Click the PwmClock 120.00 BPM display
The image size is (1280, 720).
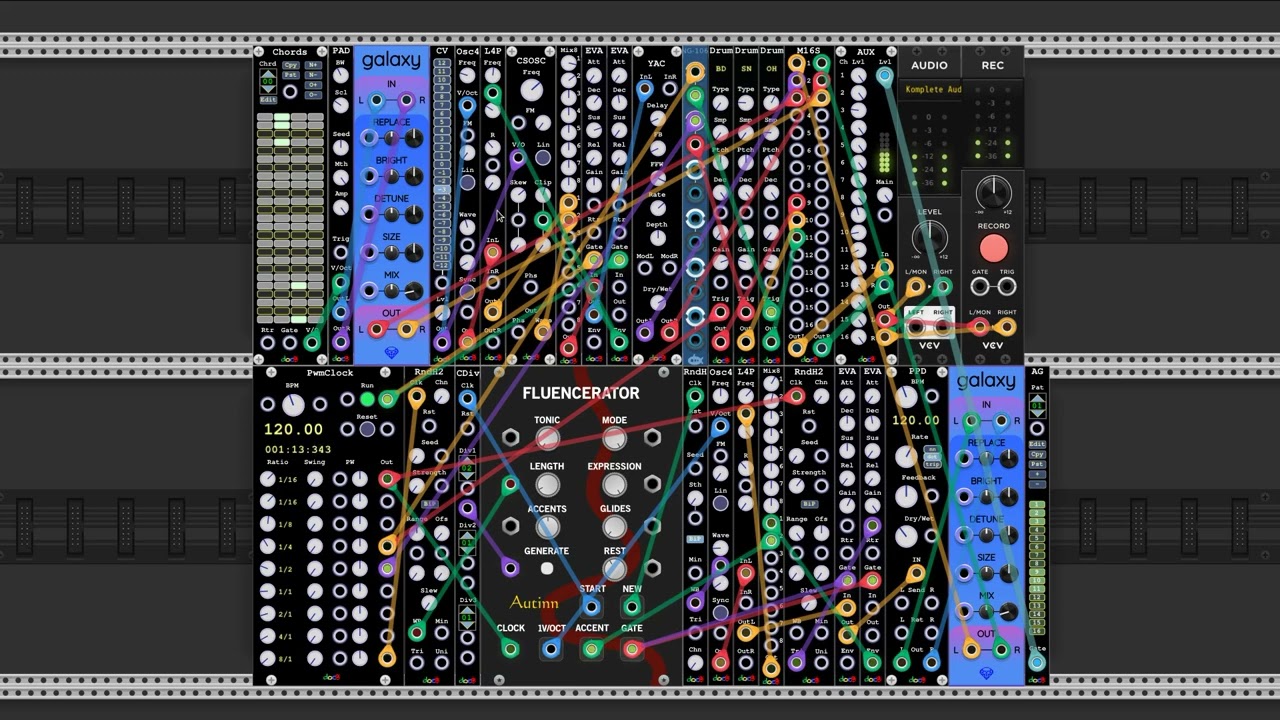[293, 430]
